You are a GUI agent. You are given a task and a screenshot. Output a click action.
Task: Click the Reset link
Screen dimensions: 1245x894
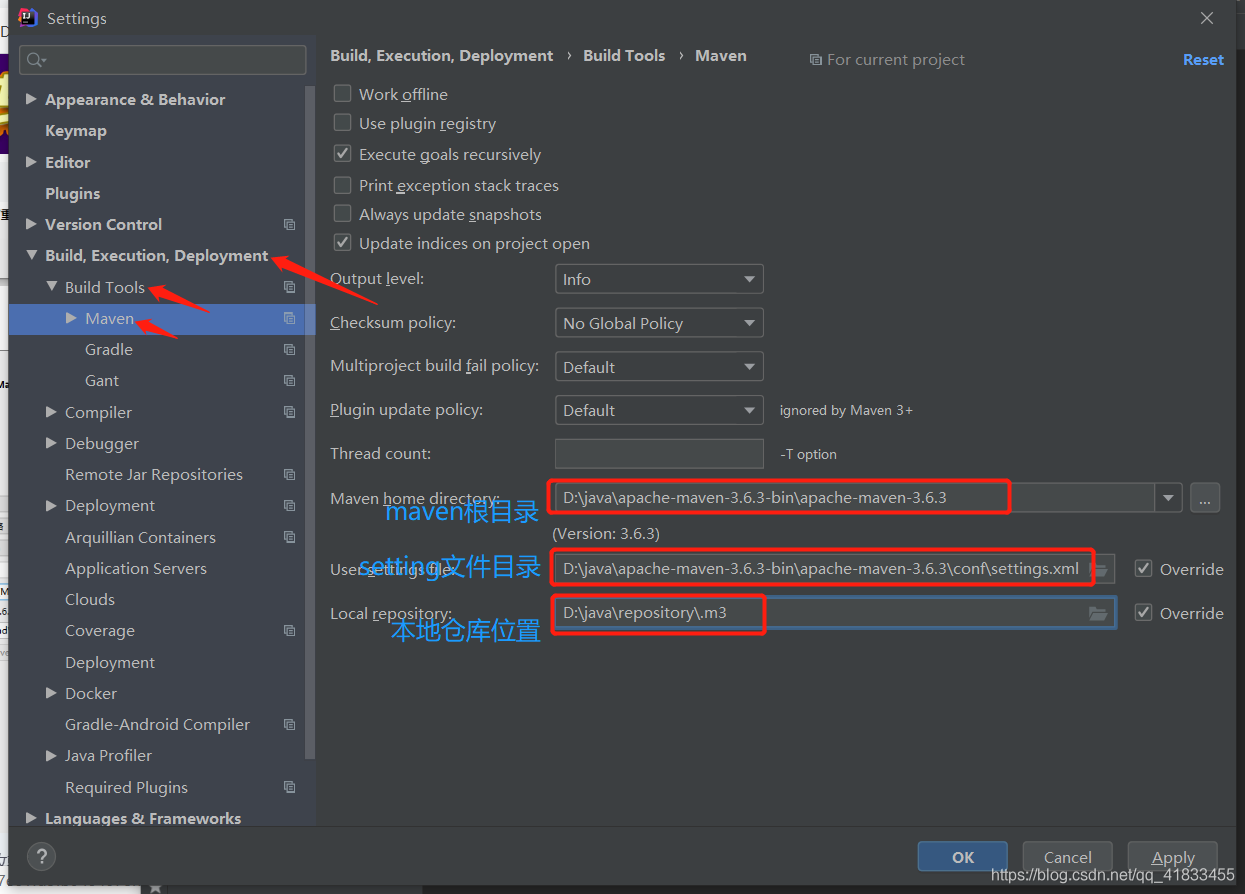pos(1203,60)
